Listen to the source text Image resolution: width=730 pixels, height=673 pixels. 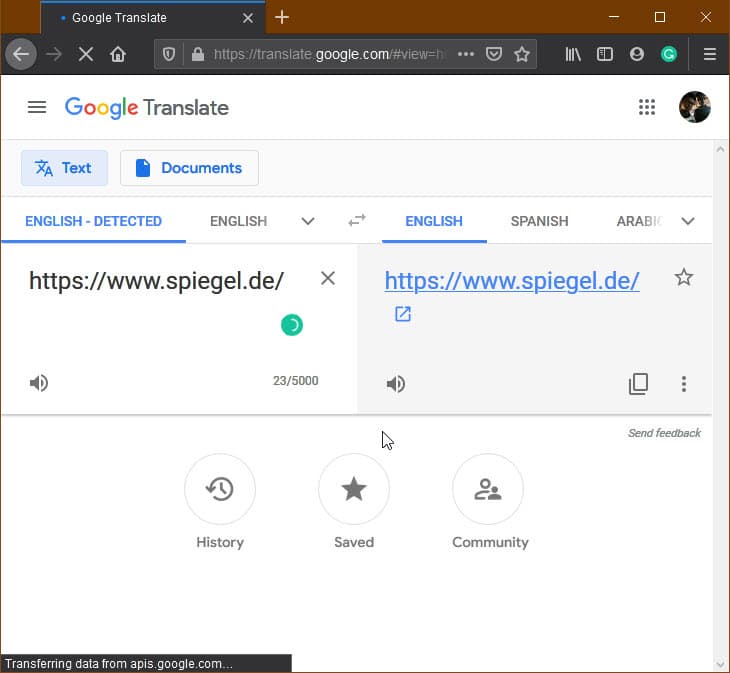[39, 383]
